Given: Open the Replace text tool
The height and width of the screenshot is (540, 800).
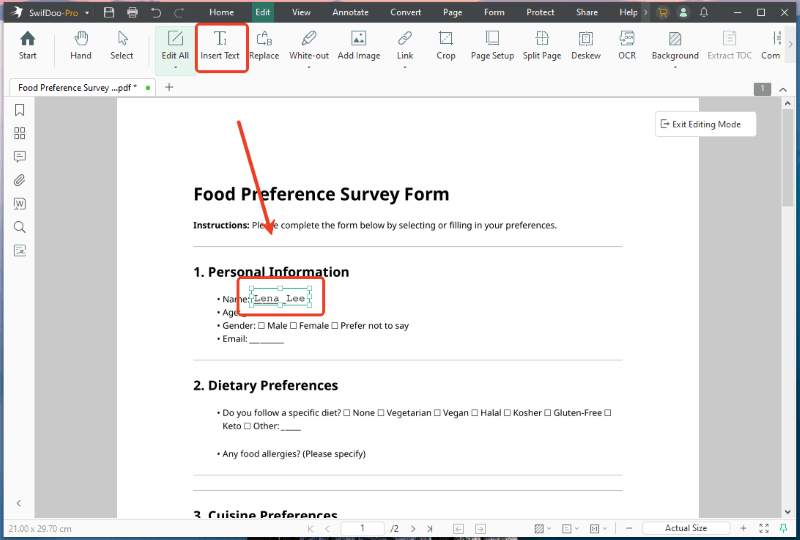Looking at the screenshot, I should [x=264, y=45].
